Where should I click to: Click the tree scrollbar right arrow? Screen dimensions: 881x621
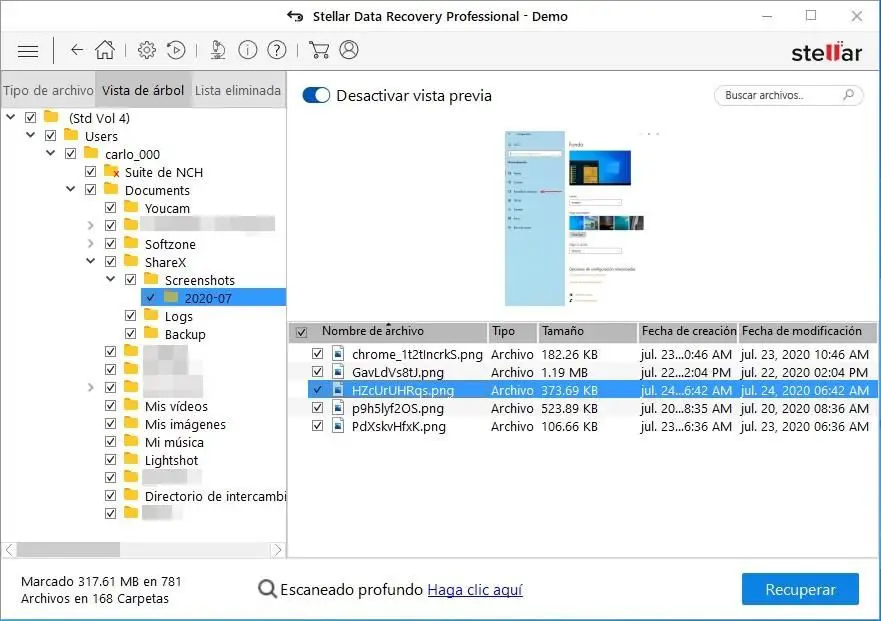277,550
